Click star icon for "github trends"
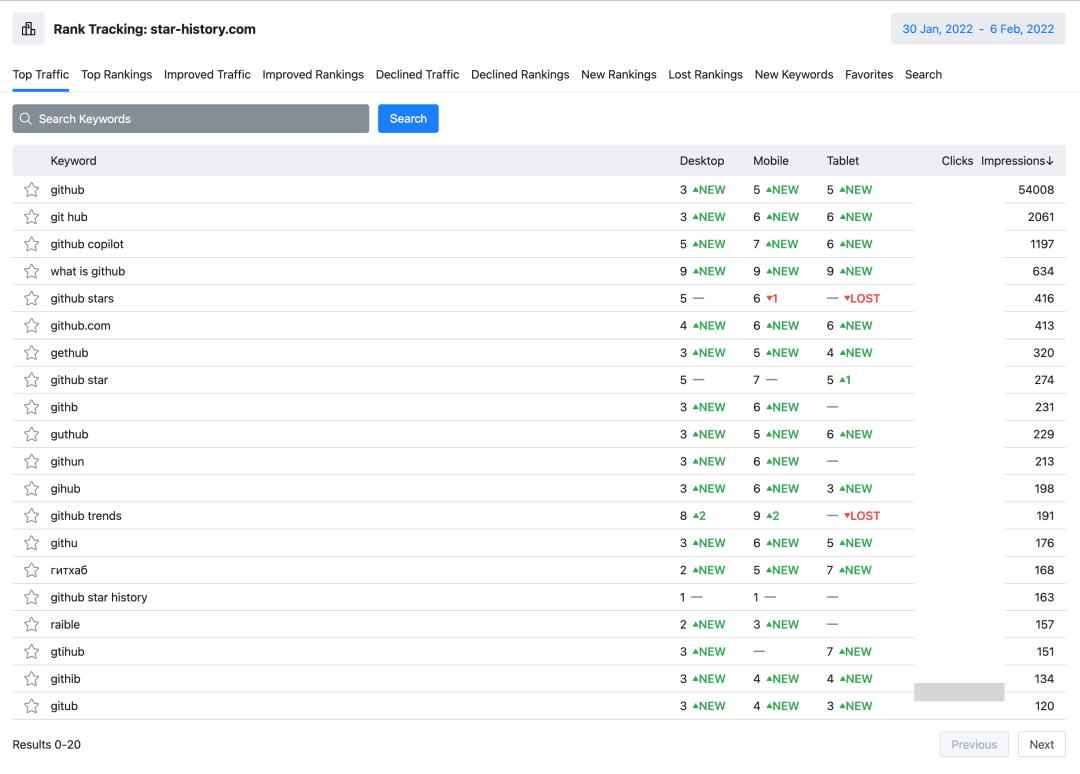1080x774 pixels. (31, 516)
